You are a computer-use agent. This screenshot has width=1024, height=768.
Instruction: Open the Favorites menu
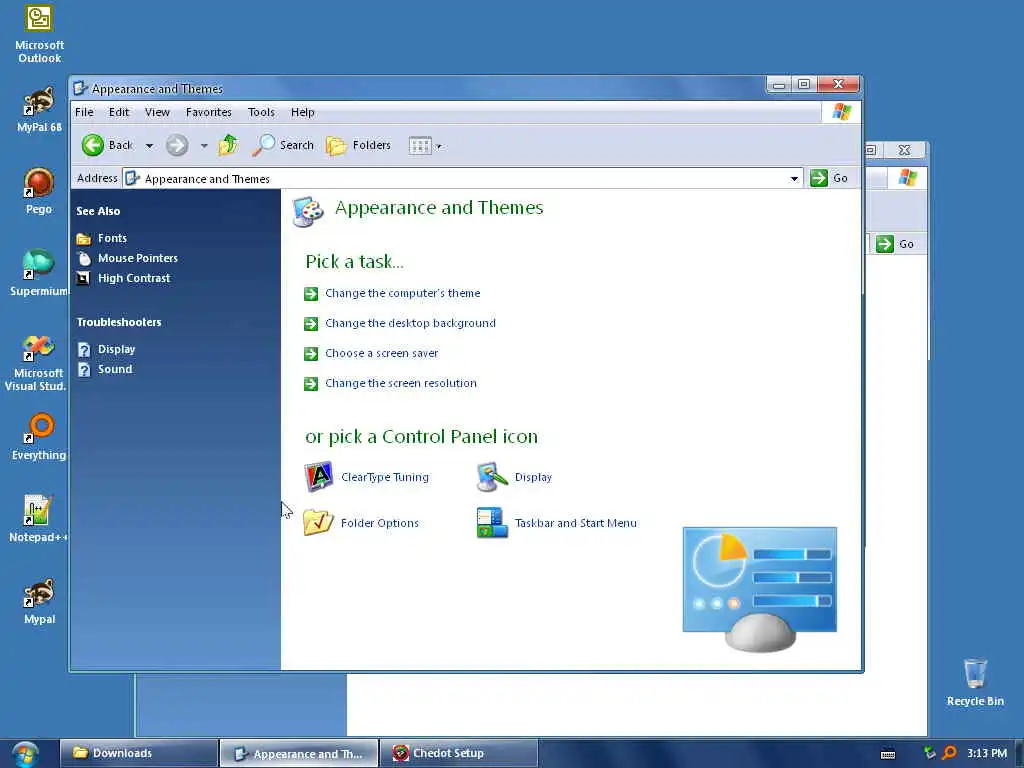[208, 112]
